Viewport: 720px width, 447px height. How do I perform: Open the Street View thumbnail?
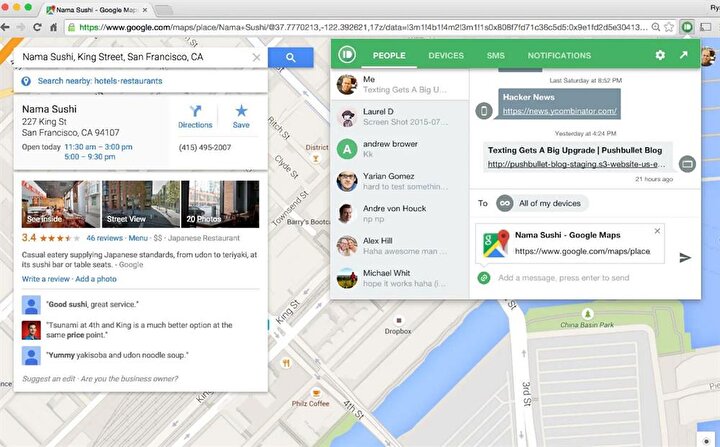point(141,204)
